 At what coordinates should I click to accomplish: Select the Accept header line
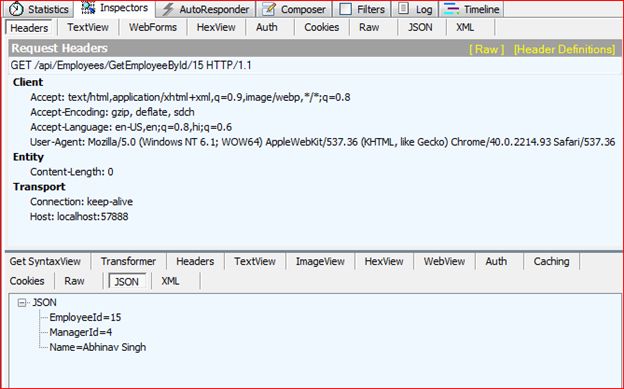(190, 97)
